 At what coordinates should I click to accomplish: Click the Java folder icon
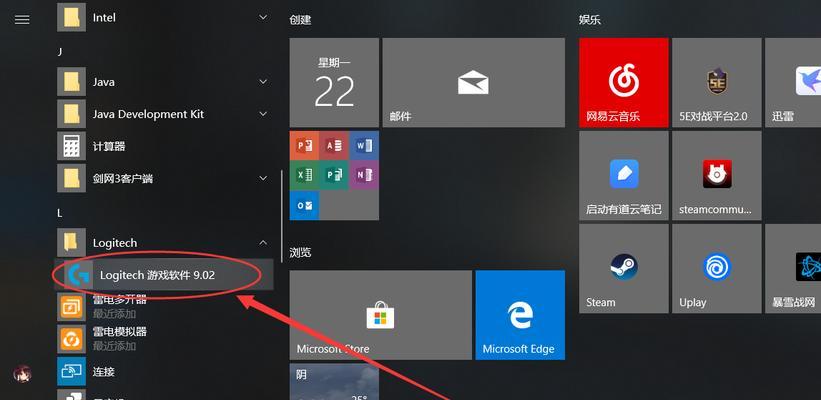click(71, 82)
